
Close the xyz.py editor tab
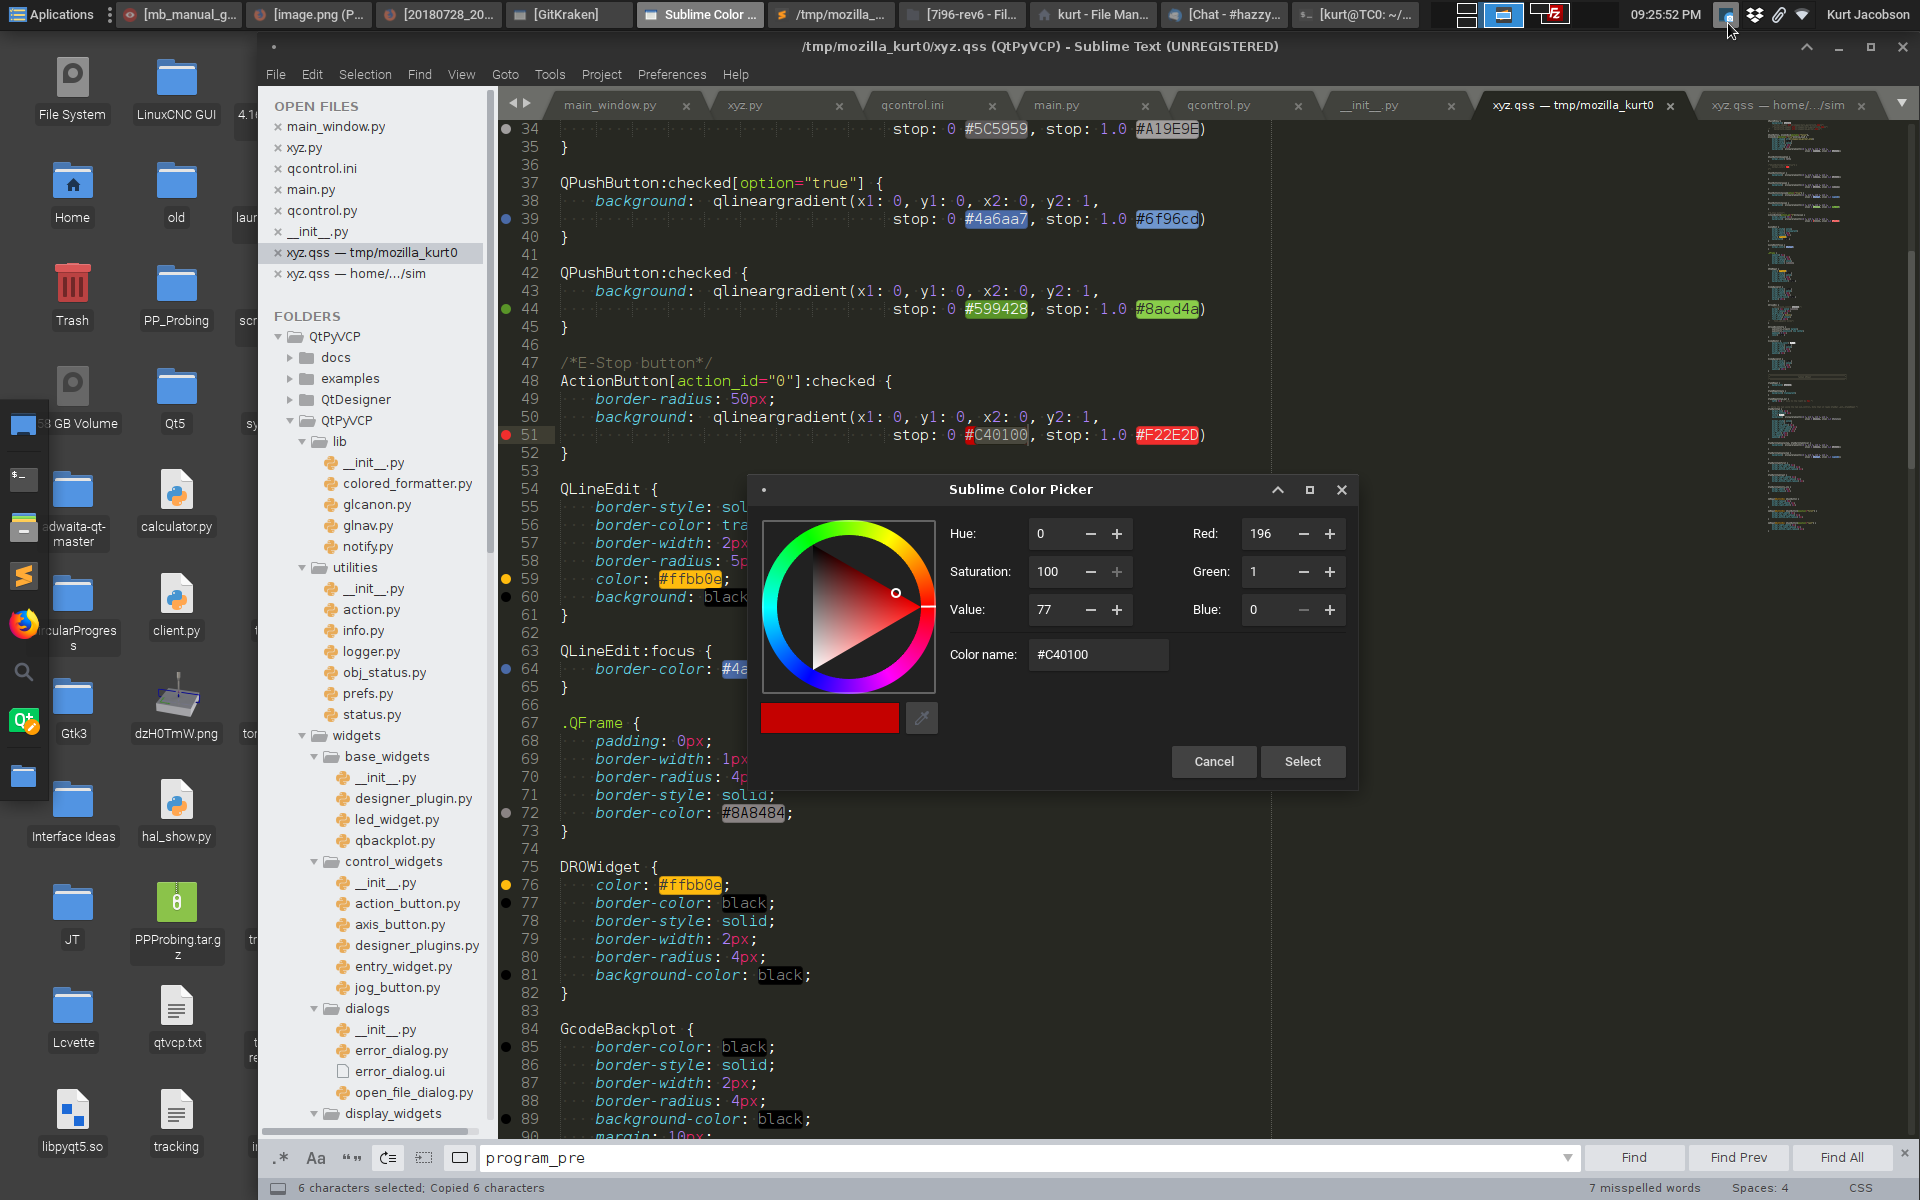839,106
